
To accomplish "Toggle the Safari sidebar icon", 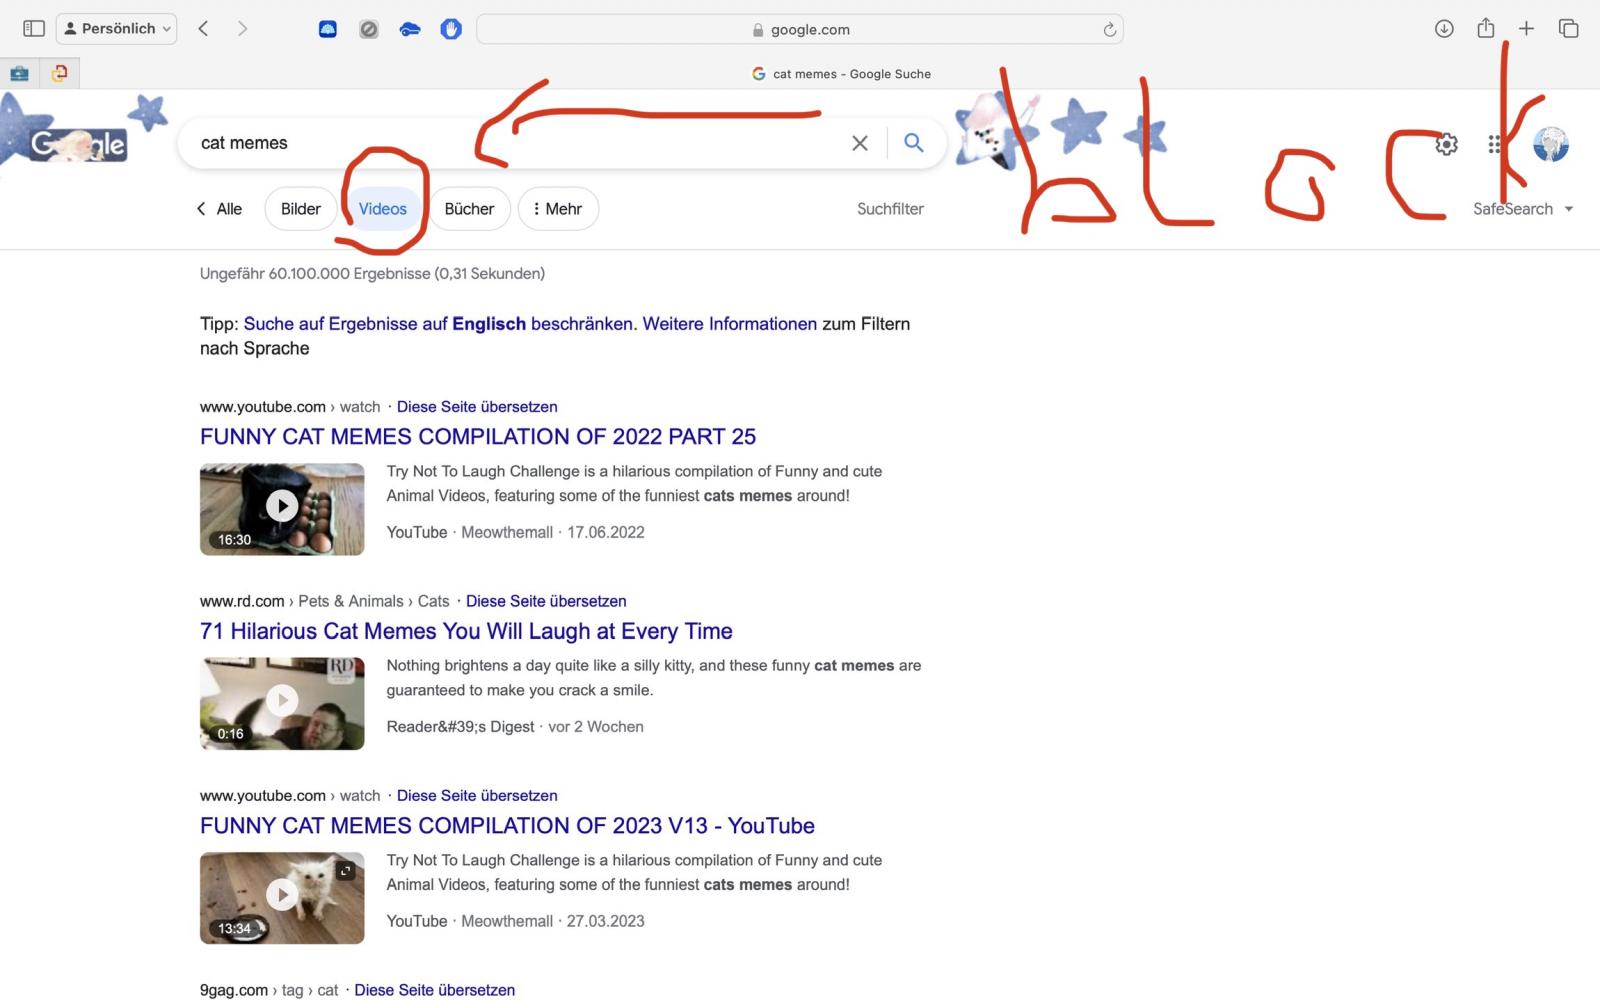I will click(34, 29).
